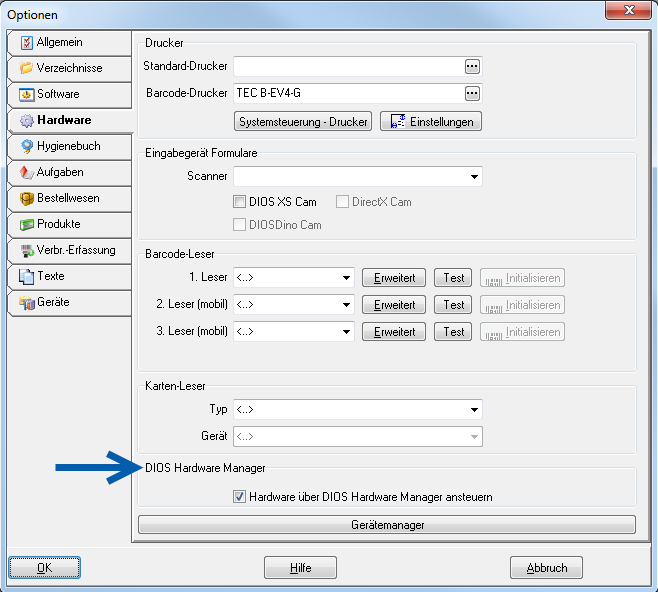This screenshot has height=592, width=658.
Task: Click the Produkte icon
Action: click(x=26, y=224)
